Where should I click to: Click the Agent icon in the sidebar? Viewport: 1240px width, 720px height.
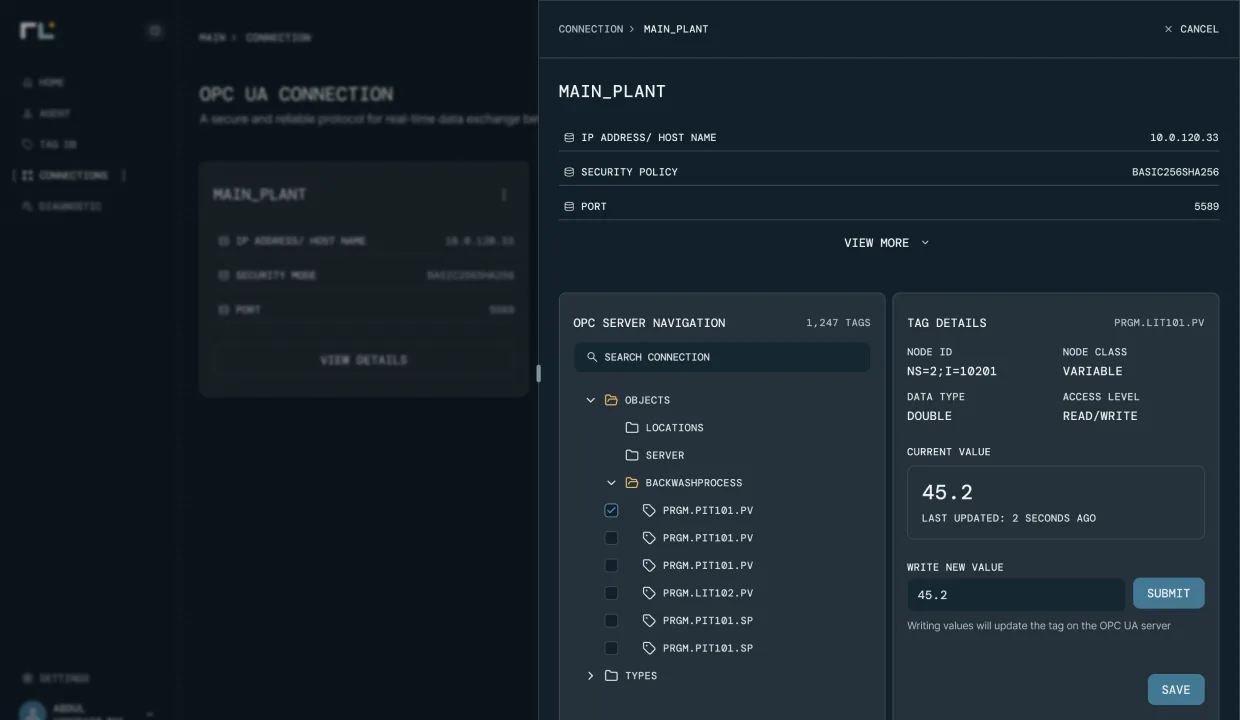click(x=28, y=113)
